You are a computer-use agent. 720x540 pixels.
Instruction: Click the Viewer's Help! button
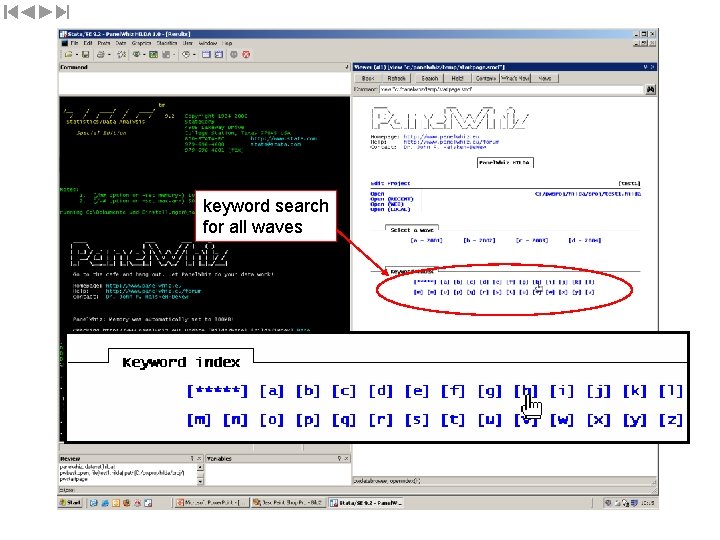tap(457, 79)
